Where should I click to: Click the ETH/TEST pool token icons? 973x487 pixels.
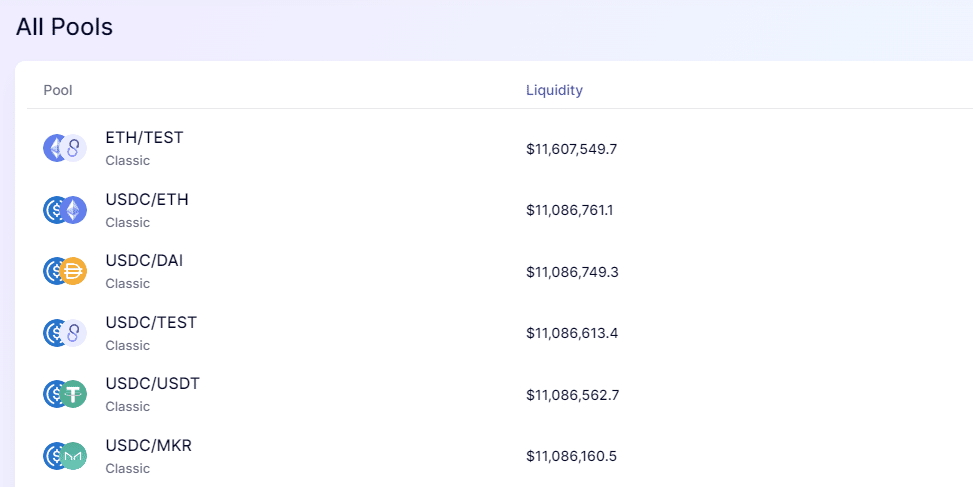click(65, 148)
